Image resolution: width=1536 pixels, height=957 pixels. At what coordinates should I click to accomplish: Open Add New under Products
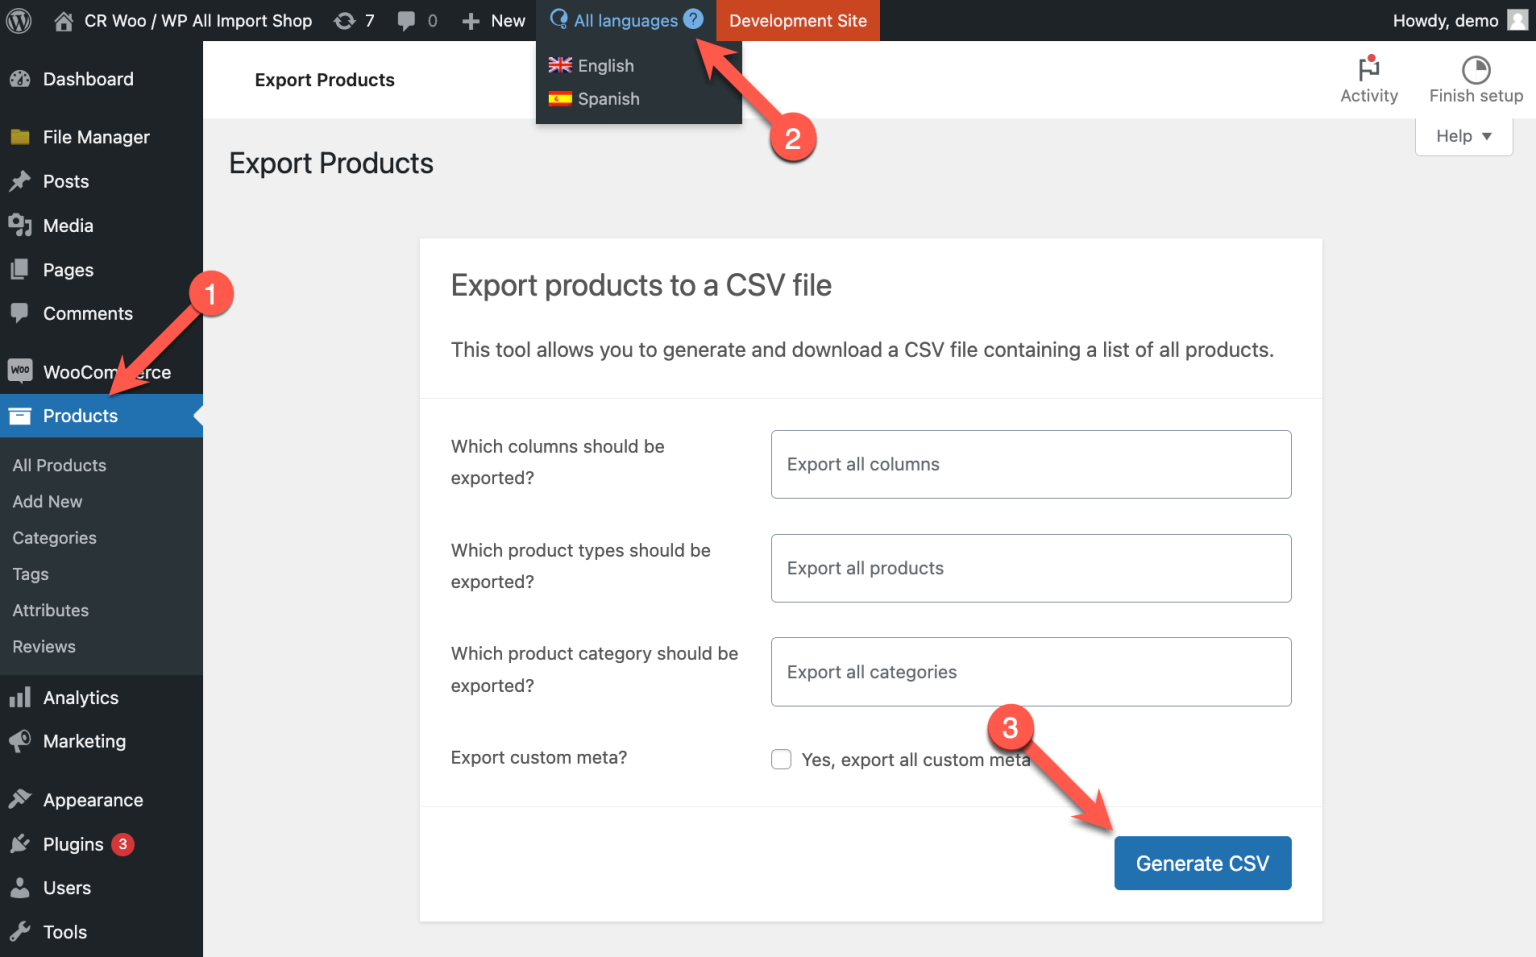click(47, 501)
